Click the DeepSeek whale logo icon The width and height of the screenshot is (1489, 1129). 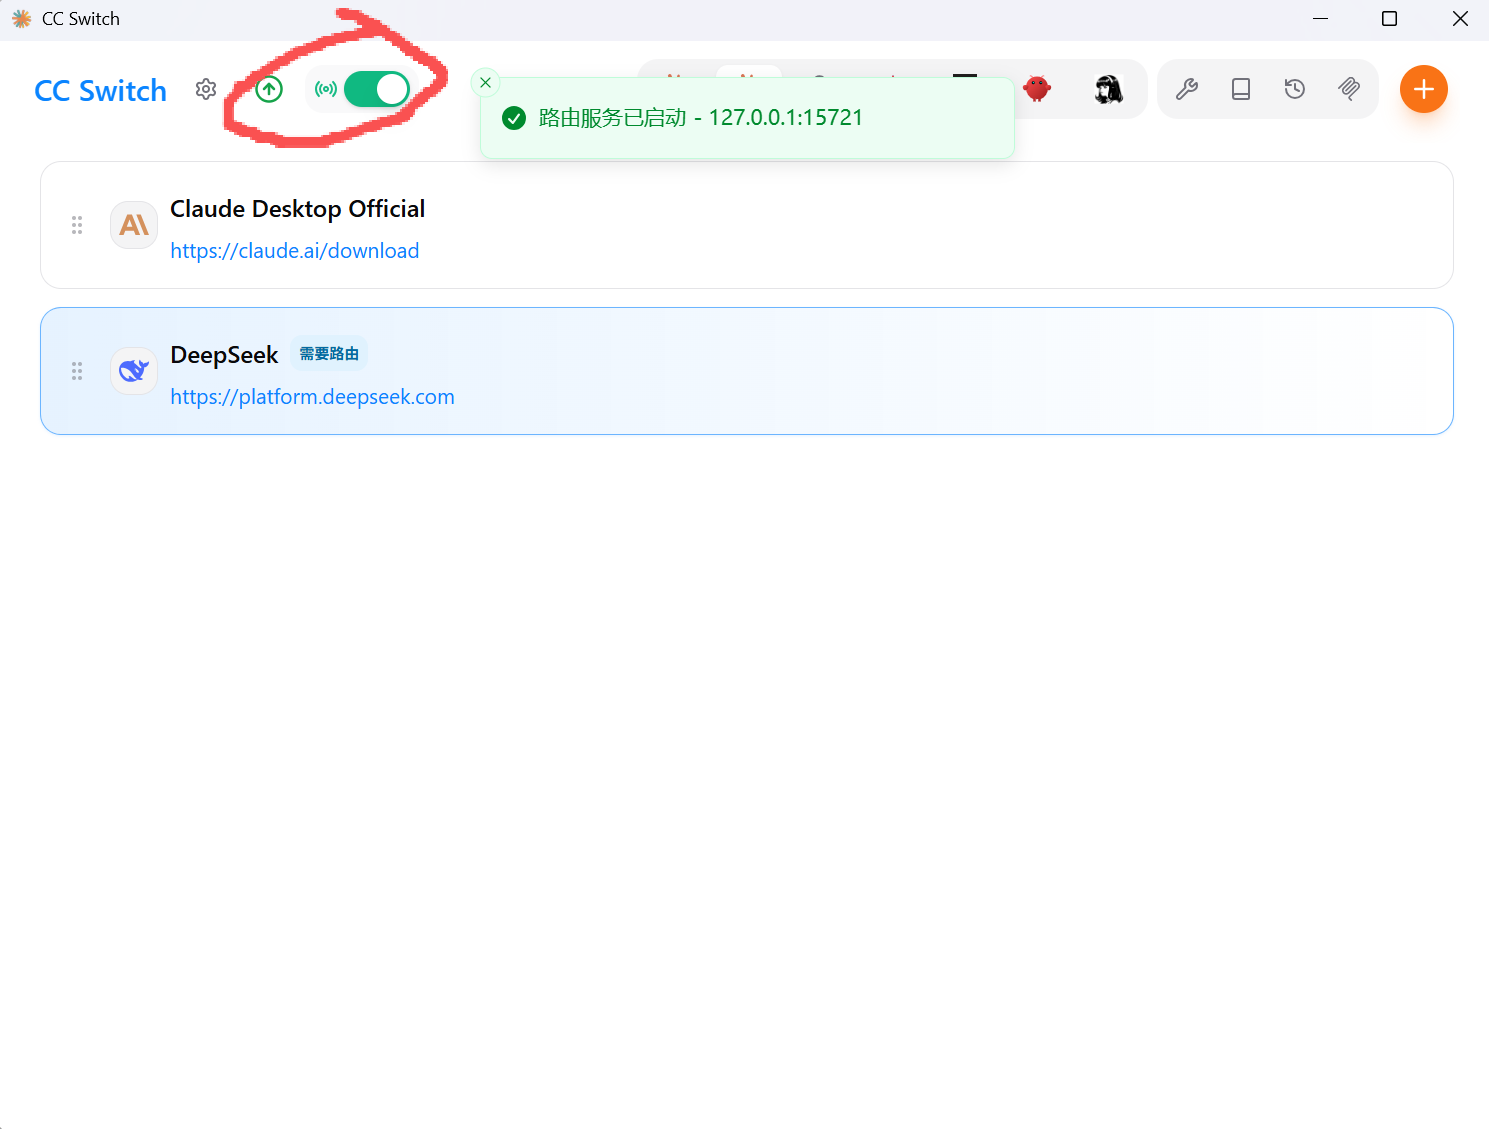tap(134, 371)
